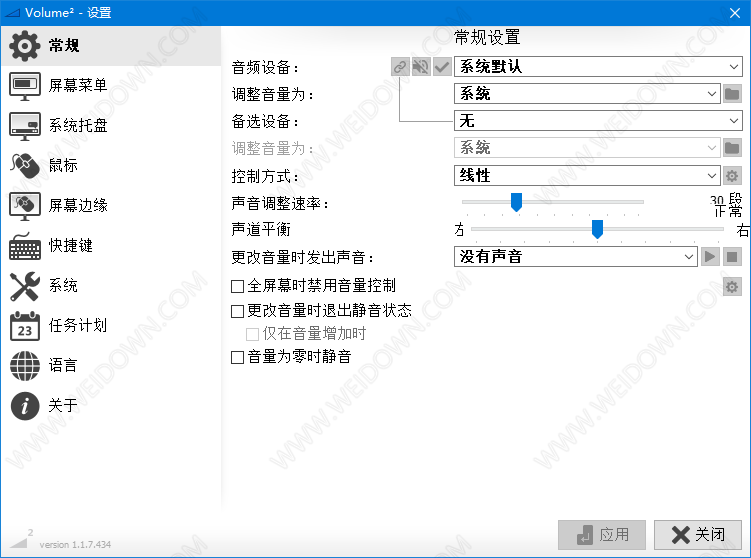This screenshot has height=558, width=751.
Task: Click the 备选设备 label
Action: tap(266, 122)
